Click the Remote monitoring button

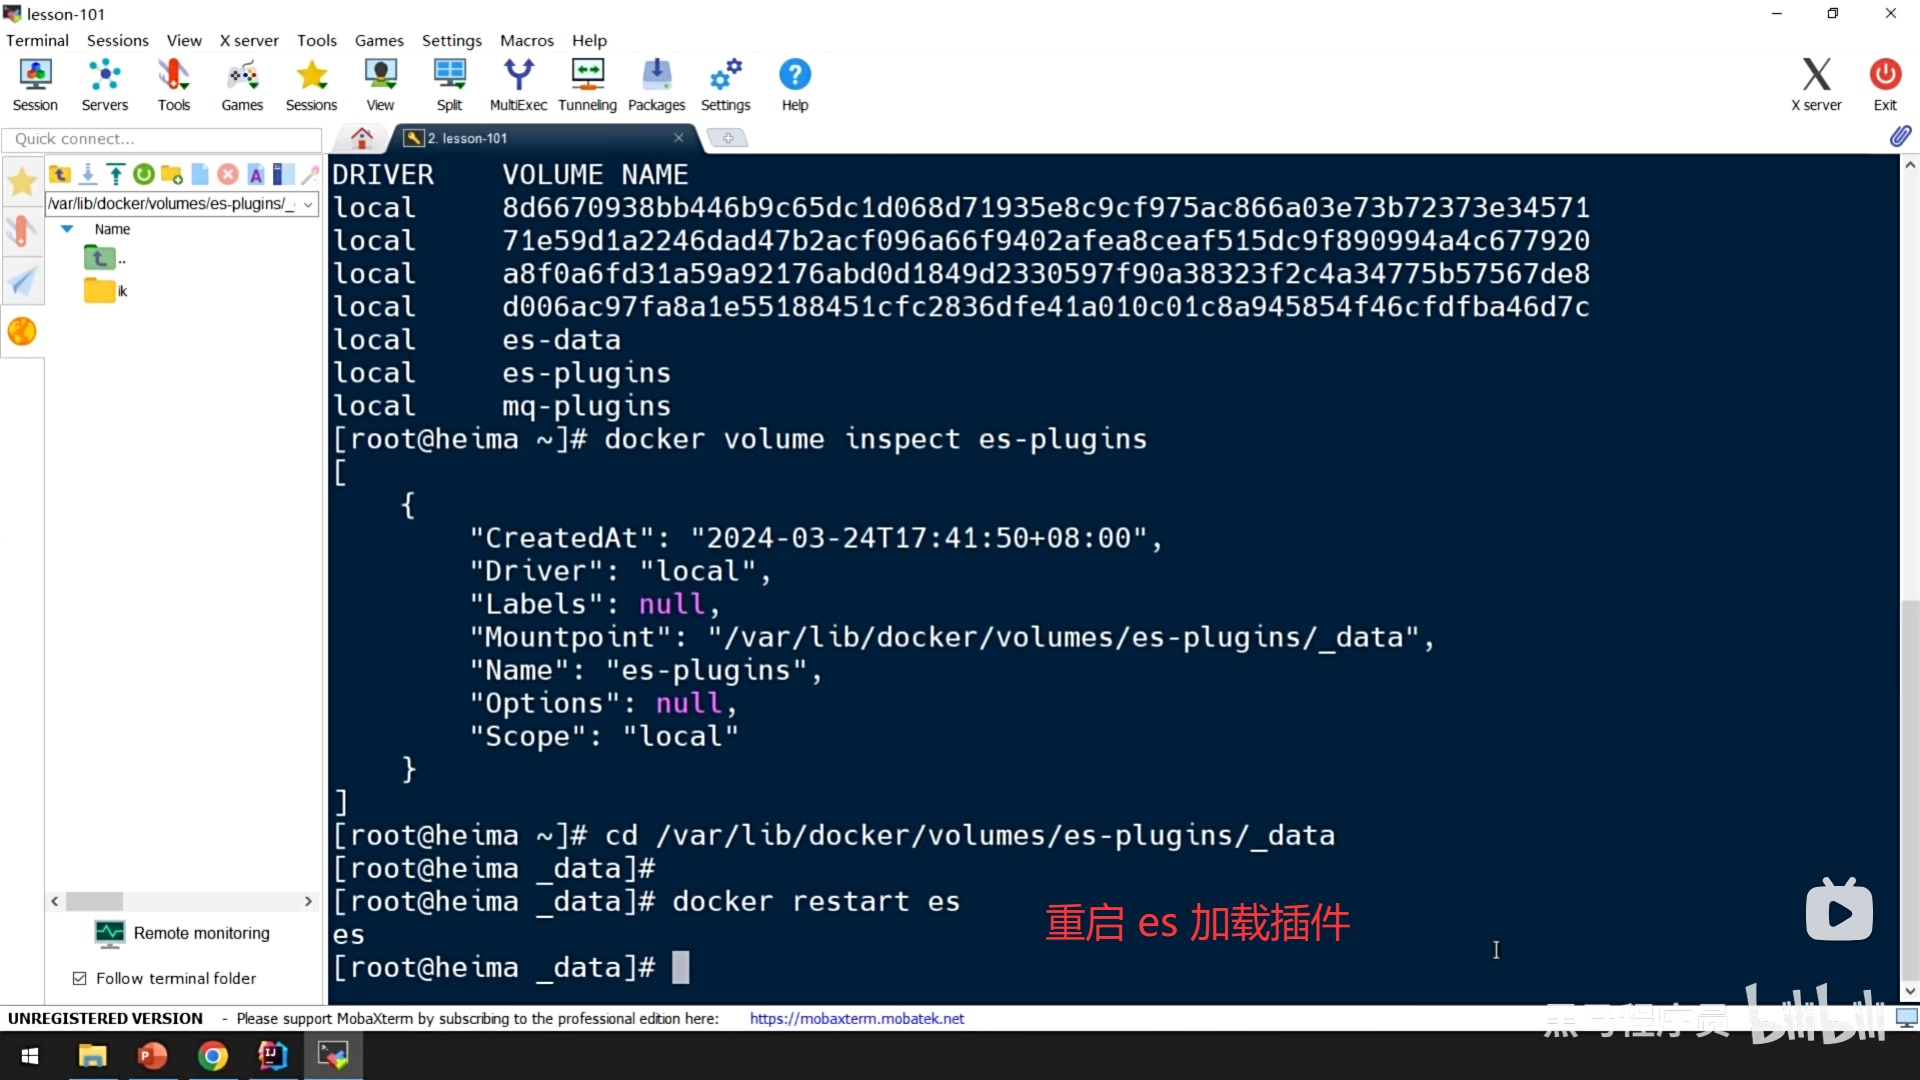(182, 933)
